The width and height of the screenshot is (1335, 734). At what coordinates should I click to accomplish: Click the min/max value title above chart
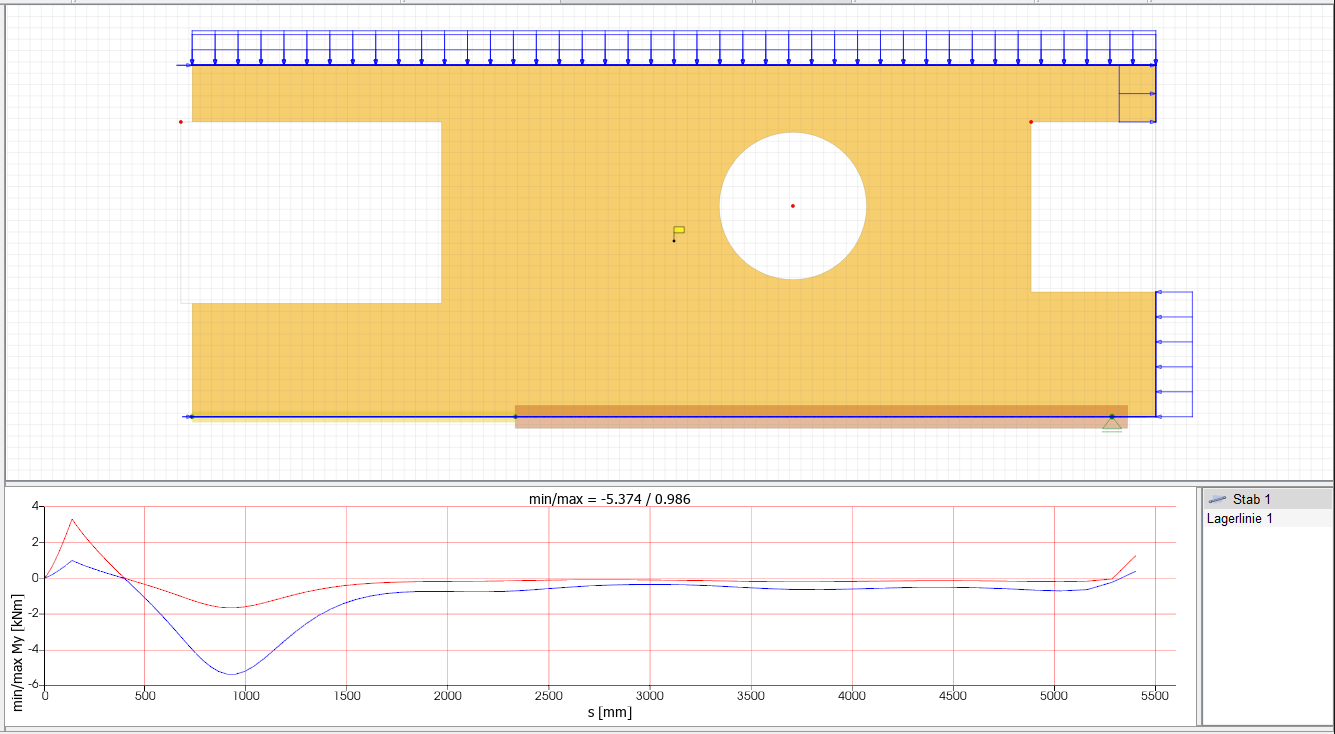coord(609,498)
